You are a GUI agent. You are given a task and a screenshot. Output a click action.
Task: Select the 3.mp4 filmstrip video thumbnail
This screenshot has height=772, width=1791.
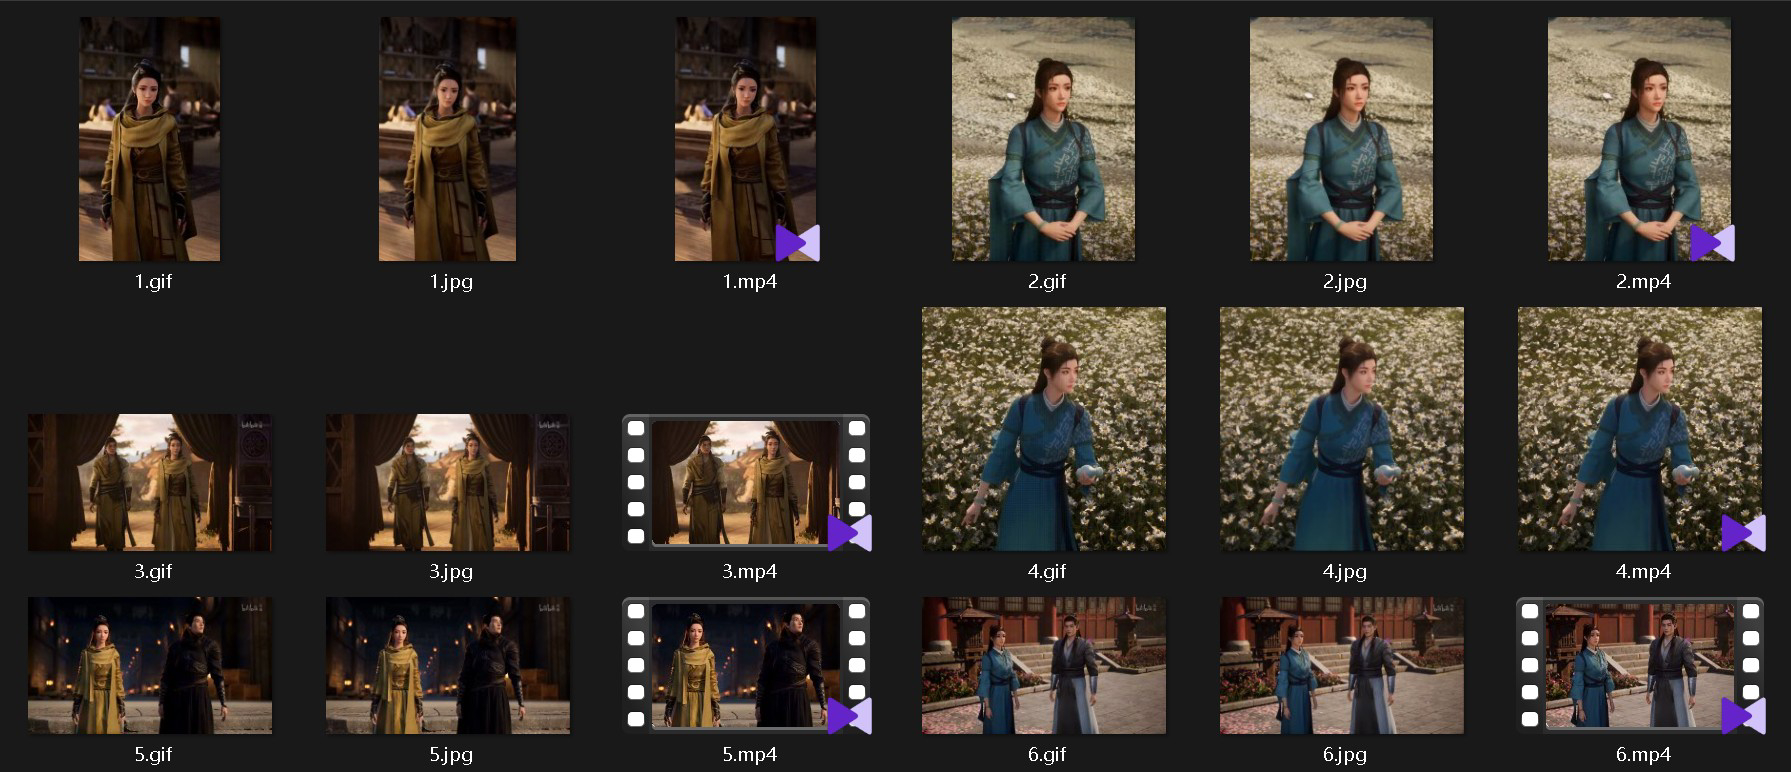[746, 482]
